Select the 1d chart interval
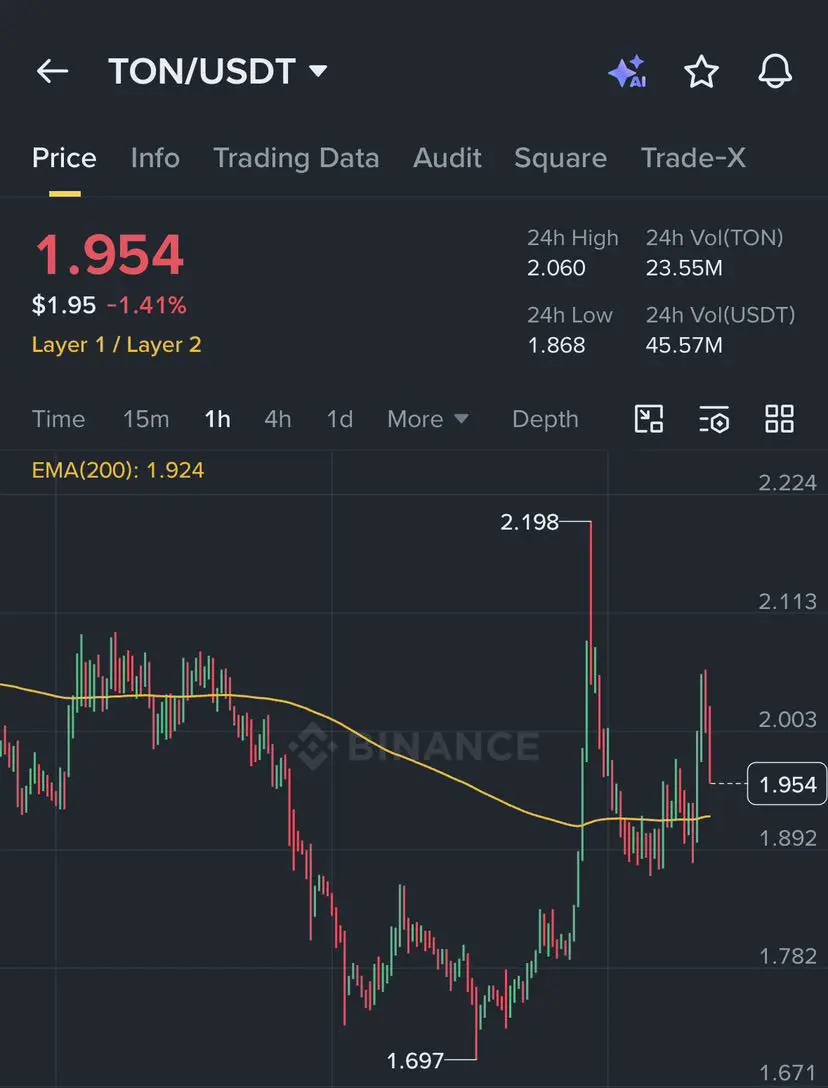This screenshot has width=828, height=1088. pyautogui.click(x=340, y=419)
